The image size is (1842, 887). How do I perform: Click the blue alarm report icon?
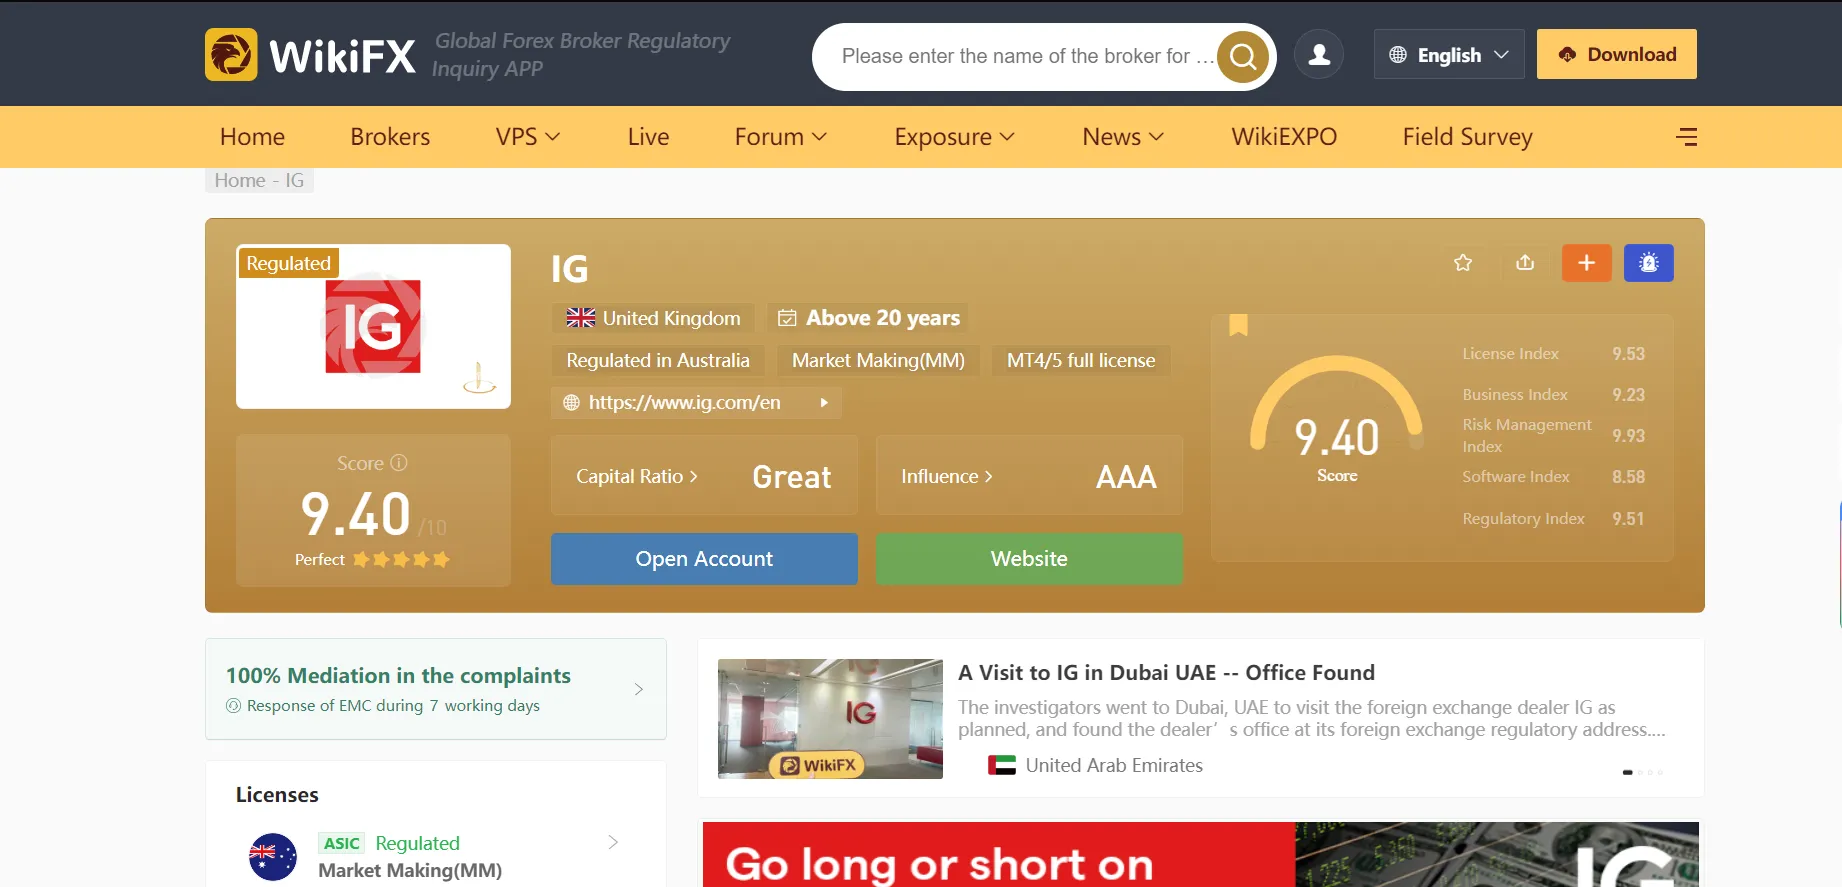pos(1649,263)
